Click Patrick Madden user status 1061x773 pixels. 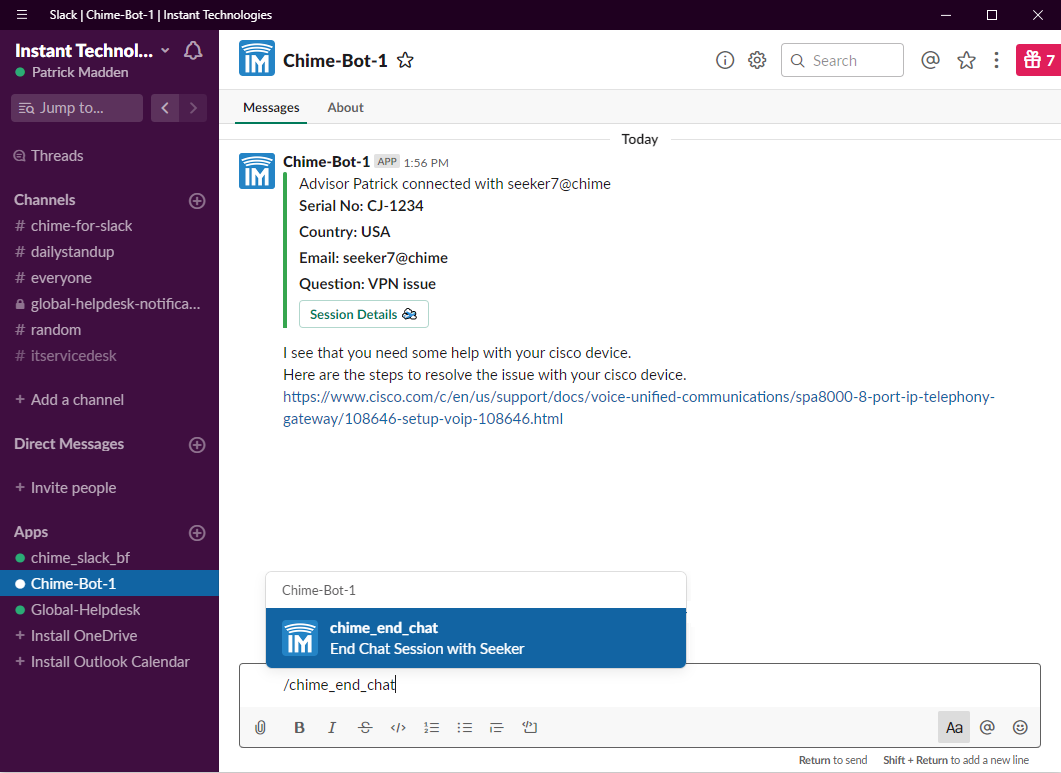pyautogui.click(x=72, y=72)
